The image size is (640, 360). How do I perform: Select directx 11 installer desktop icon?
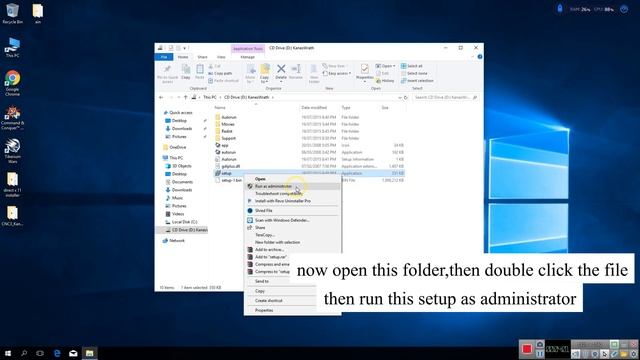tap(12, 184)
